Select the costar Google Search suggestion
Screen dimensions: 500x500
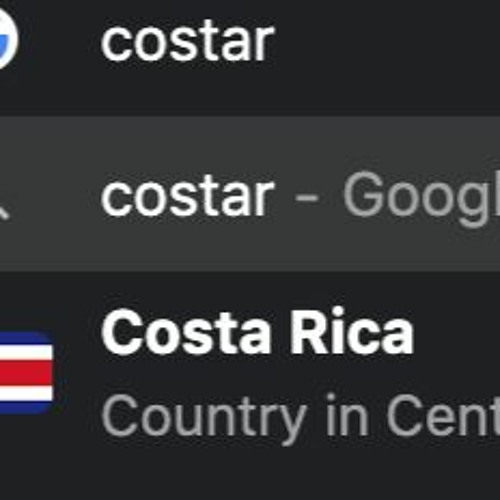point(250,194)
